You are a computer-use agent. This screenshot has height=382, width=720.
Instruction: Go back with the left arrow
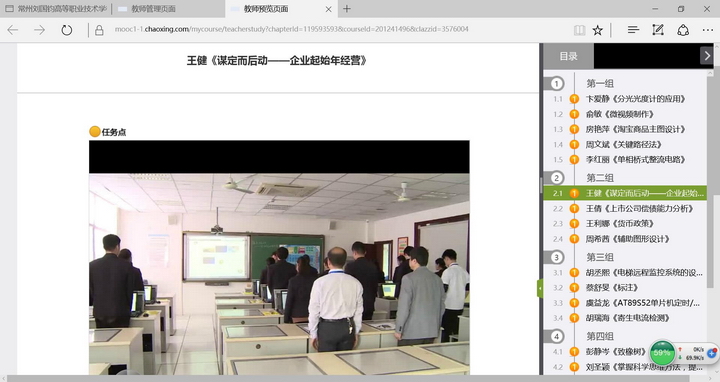(13, 30)
